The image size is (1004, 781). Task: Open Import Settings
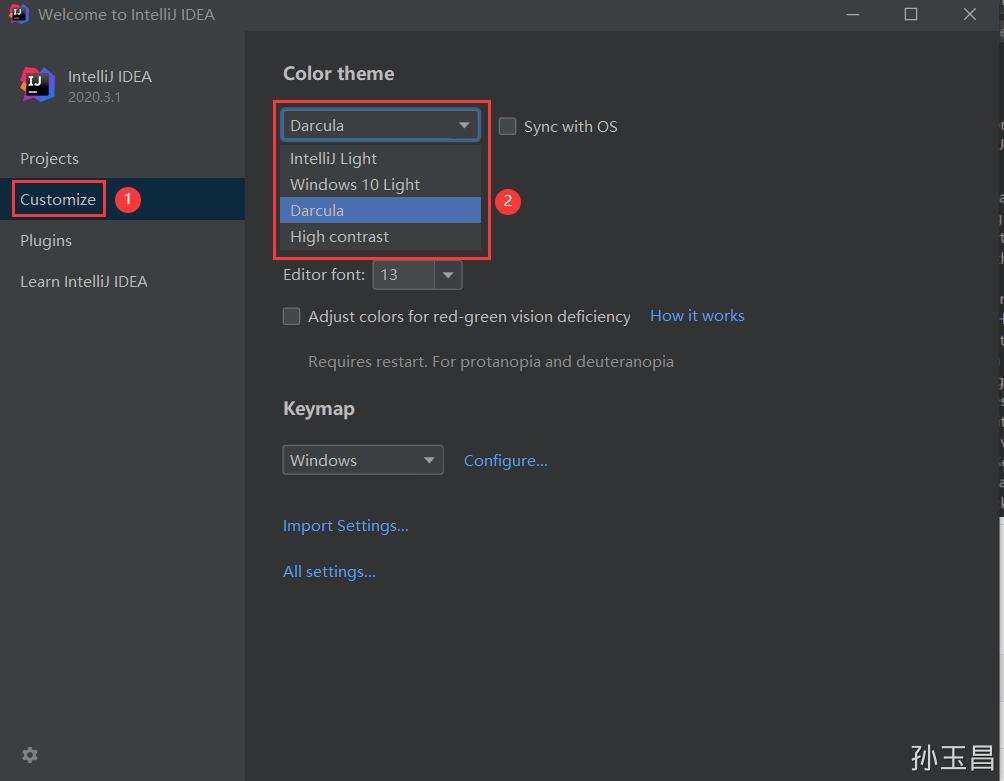pos(345,525)
